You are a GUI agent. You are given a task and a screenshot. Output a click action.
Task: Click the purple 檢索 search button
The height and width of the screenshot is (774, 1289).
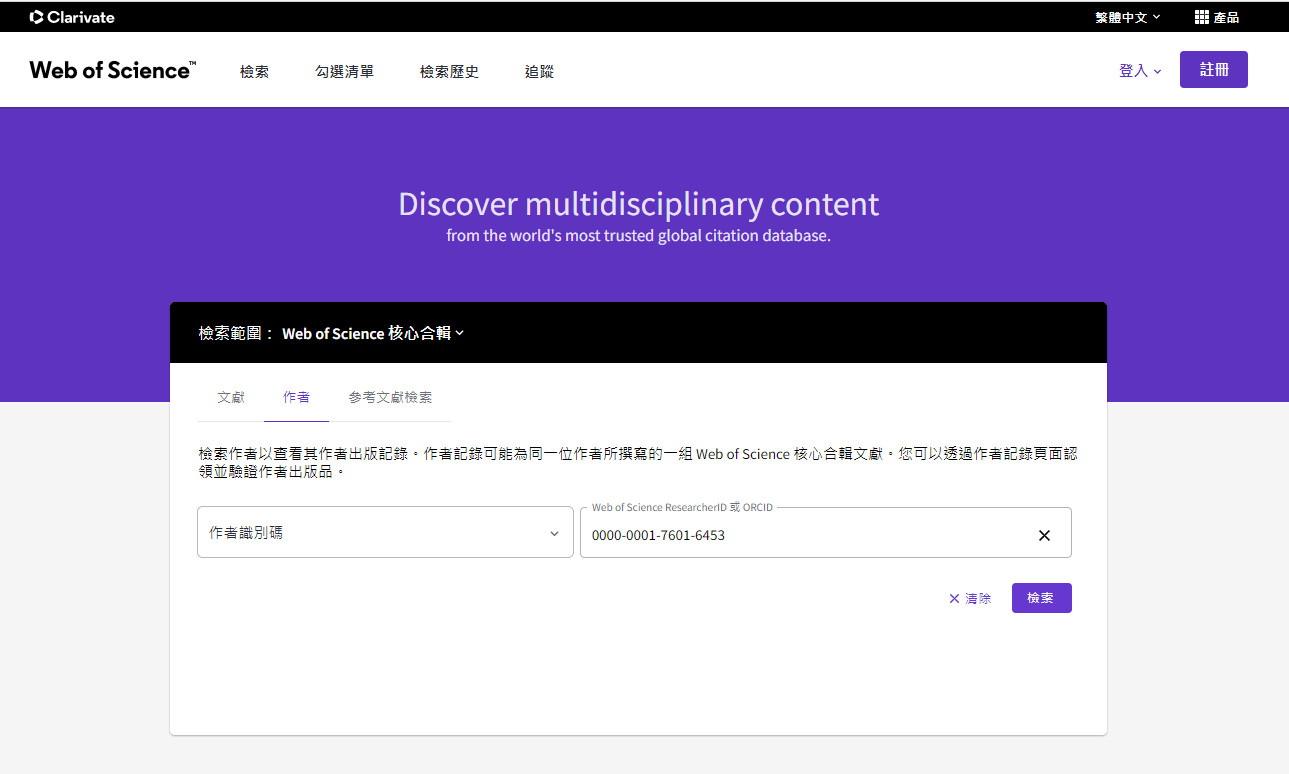[x=1041, y=598]
